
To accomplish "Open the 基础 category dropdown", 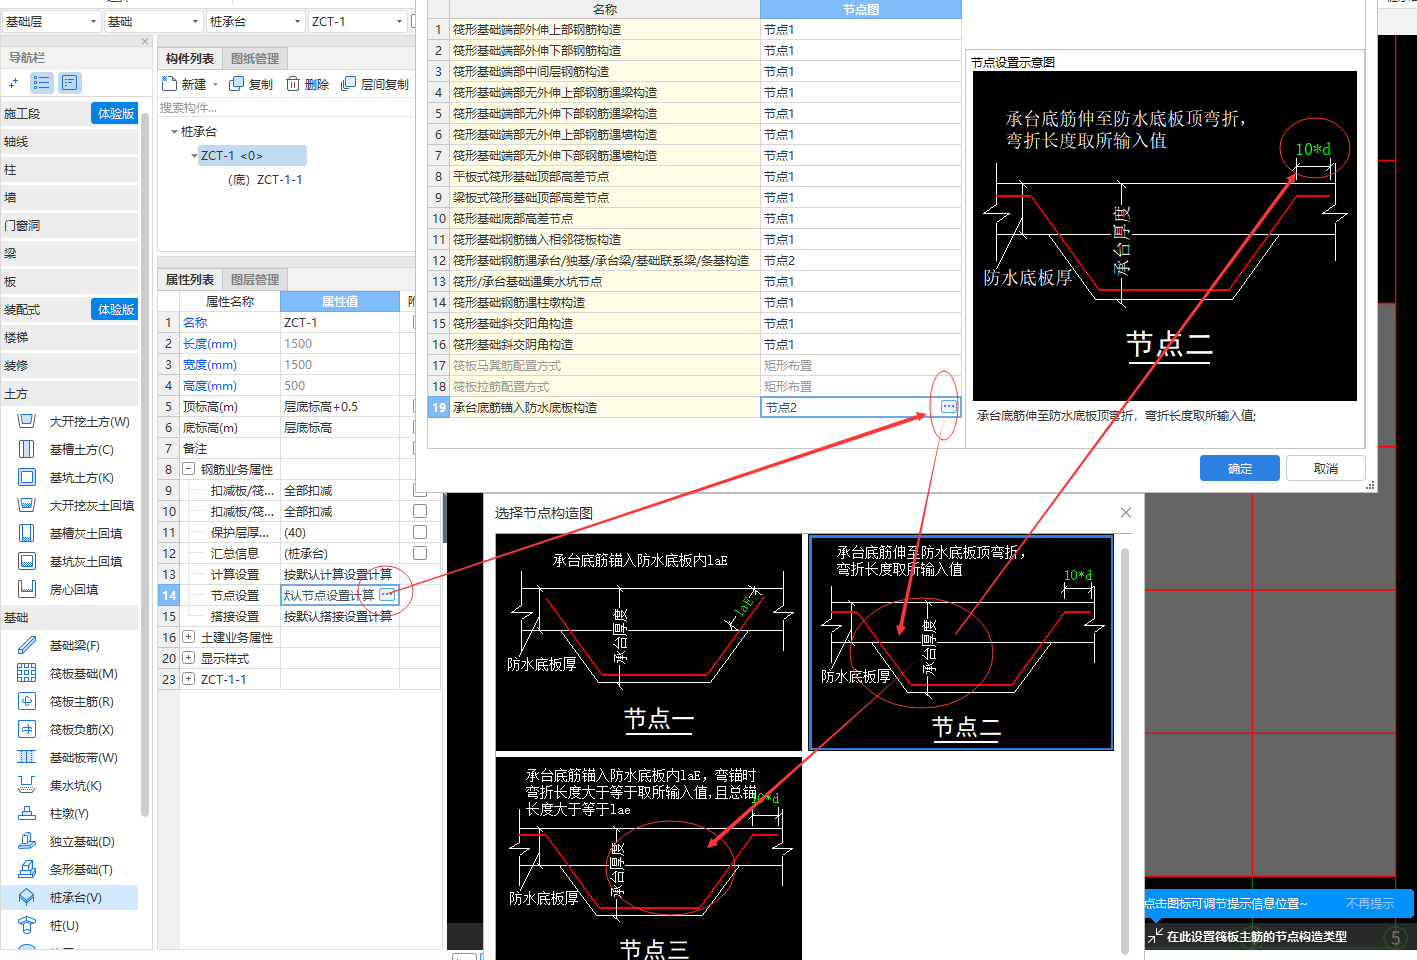I will (153, 21).
